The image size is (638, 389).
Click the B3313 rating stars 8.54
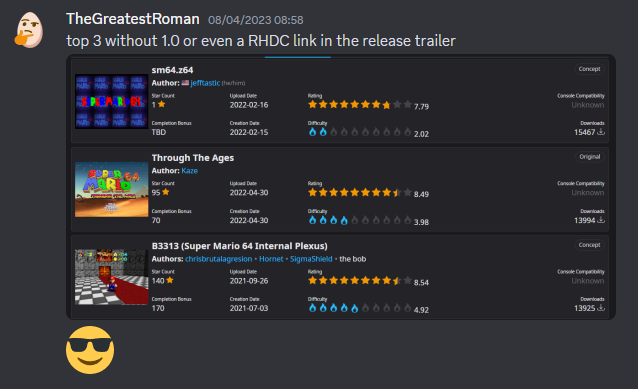(x=360, y=280)
